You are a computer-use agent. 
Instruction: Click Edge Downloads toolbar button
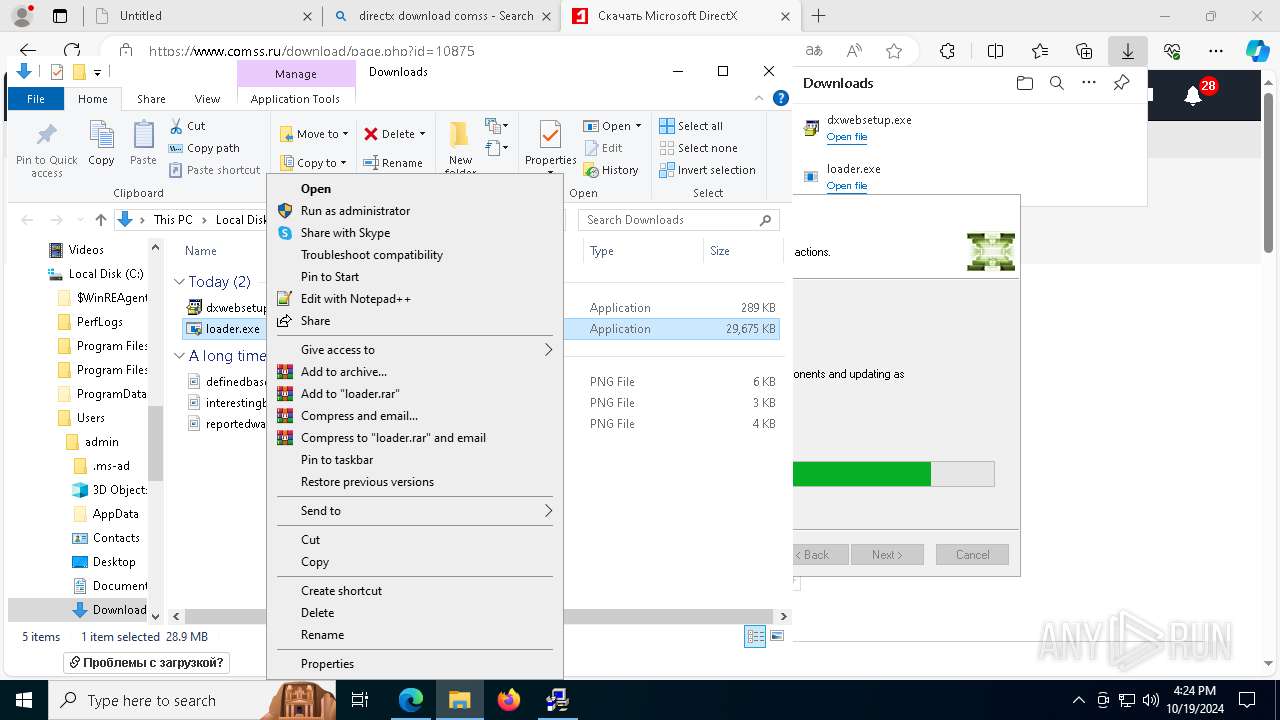[1127, 50]
